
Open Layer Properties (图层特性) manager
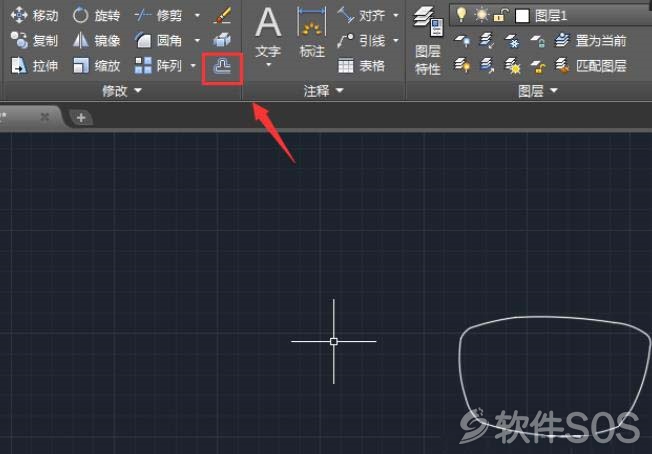(x=428, y=41)
